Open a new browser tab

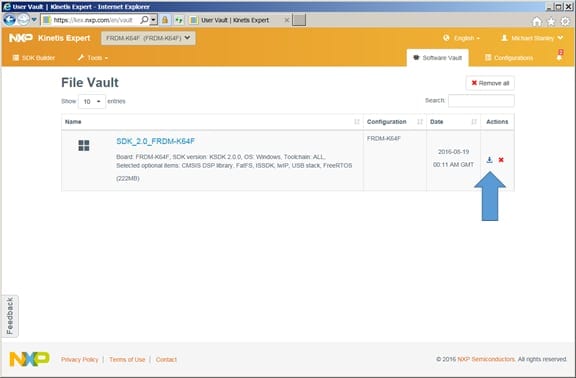click(x=299, y=20)
